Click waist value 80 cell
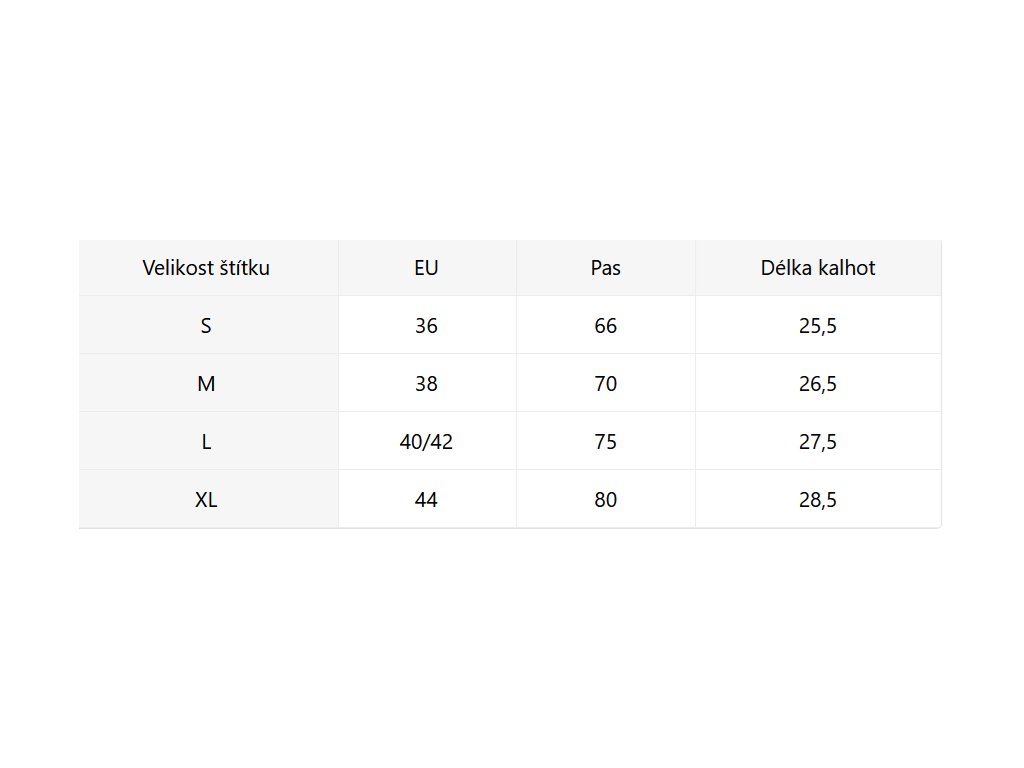1024x768 pixels. click(x=605, y=500)
